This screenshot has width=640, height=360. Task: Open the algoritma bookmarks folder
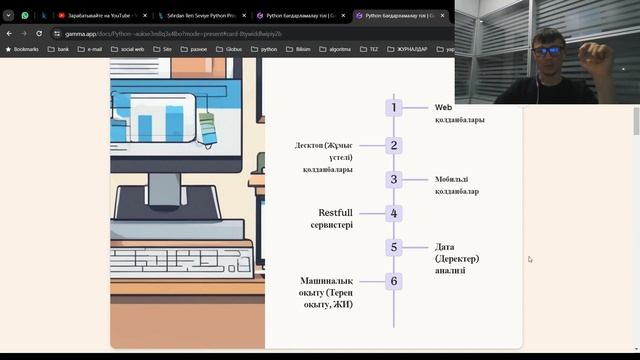[335, 49]
